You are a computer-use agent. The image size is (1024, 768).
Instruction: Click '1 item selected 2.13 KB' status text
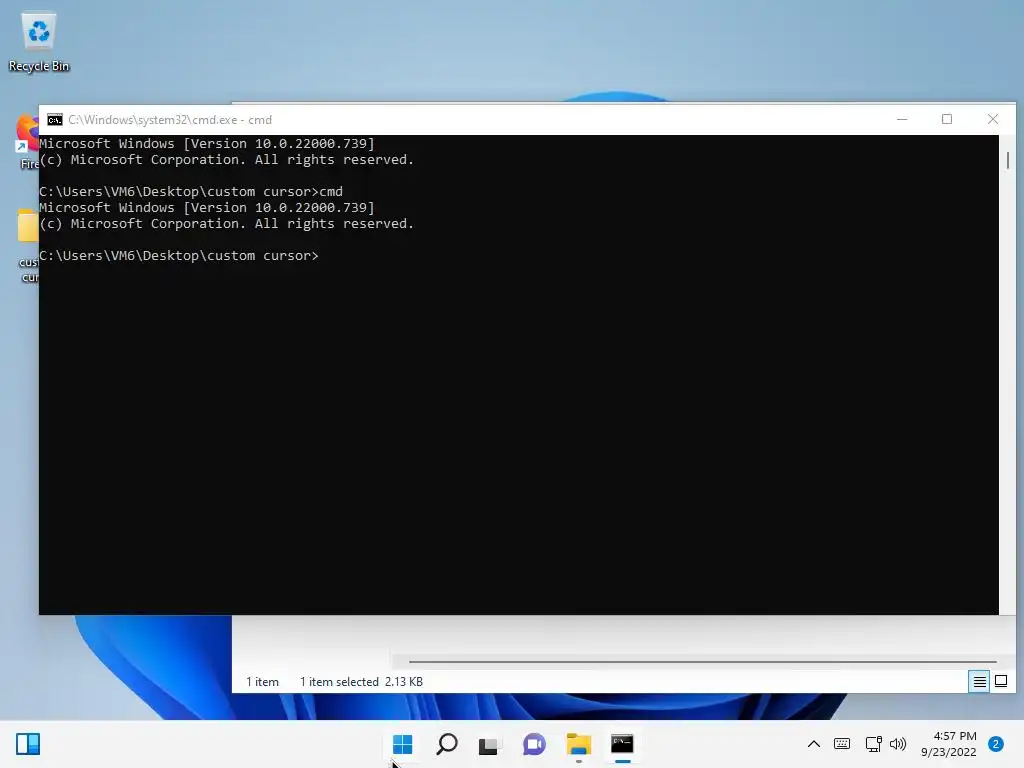[361, 682]
